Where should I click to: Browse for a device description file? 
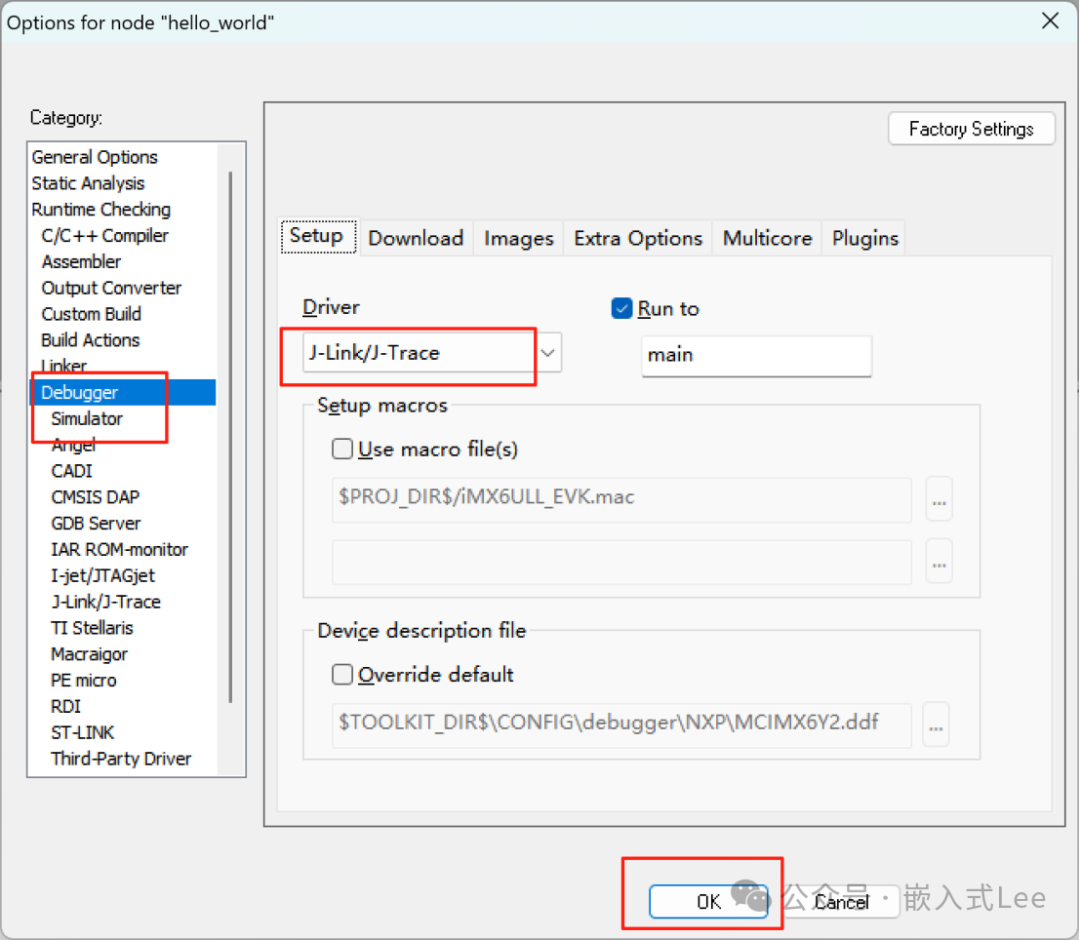tap(935, 724)
